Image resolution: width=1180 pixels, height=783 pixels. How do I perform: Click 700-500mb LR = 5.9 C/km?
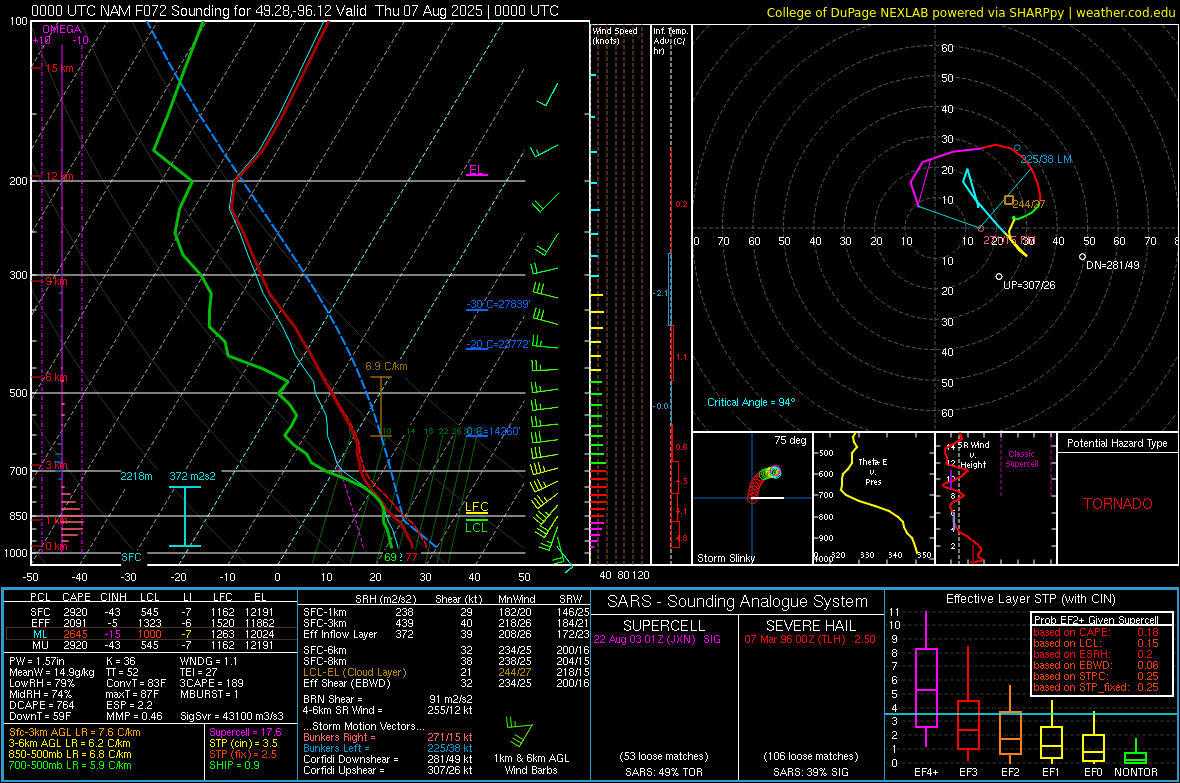(x=70, y=765)
